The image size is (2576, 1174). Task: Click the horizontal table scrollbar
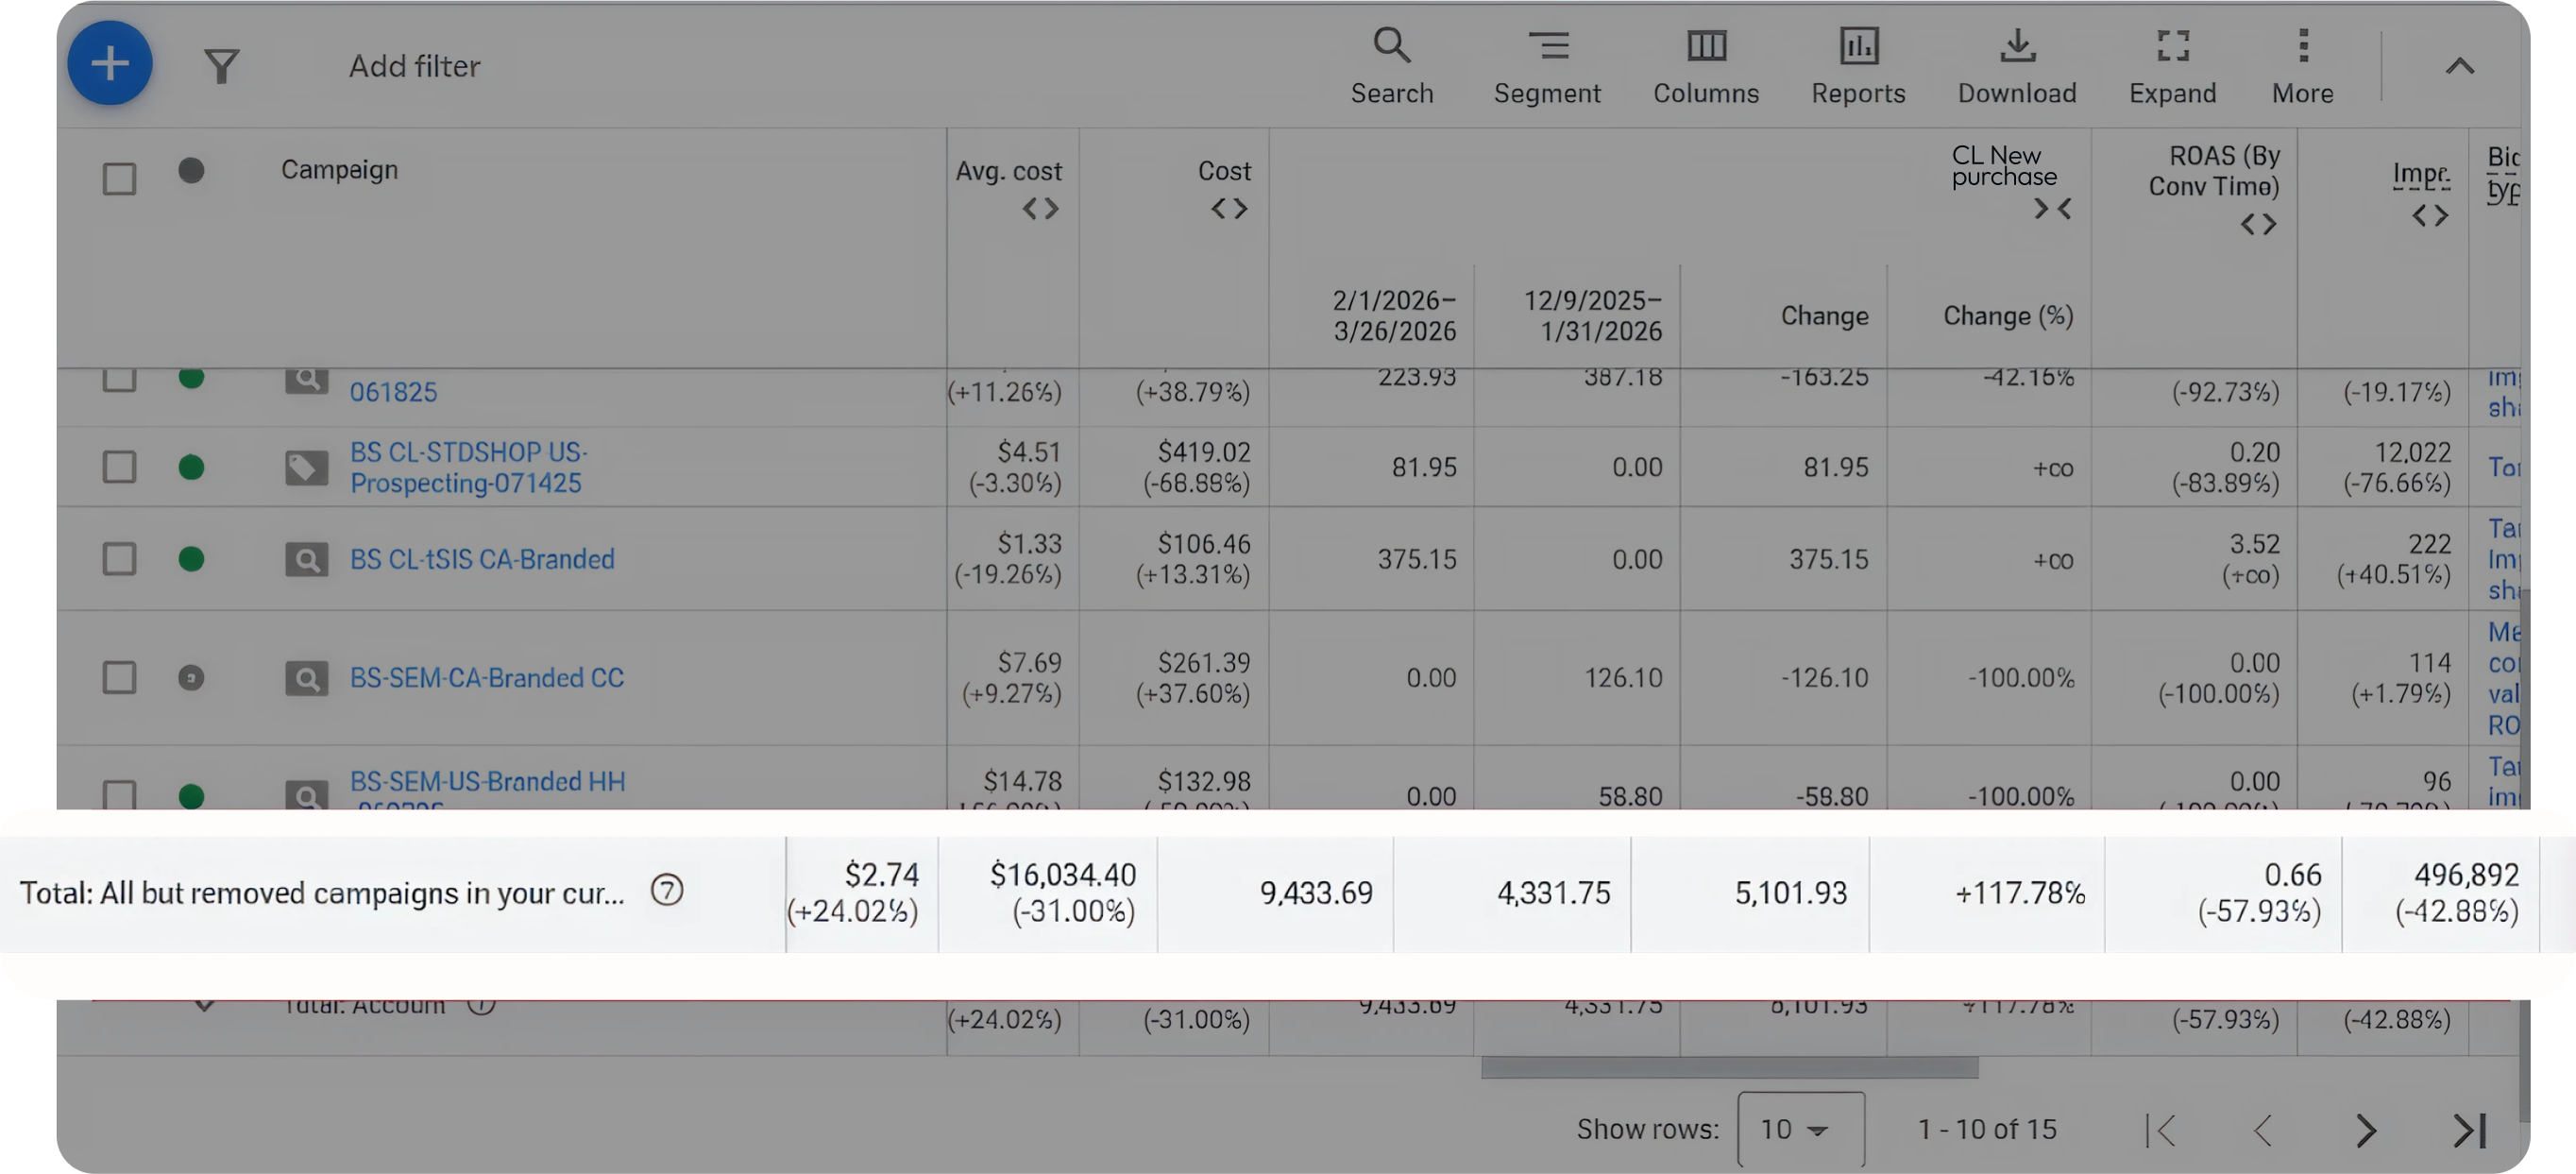(1729, 1068)
